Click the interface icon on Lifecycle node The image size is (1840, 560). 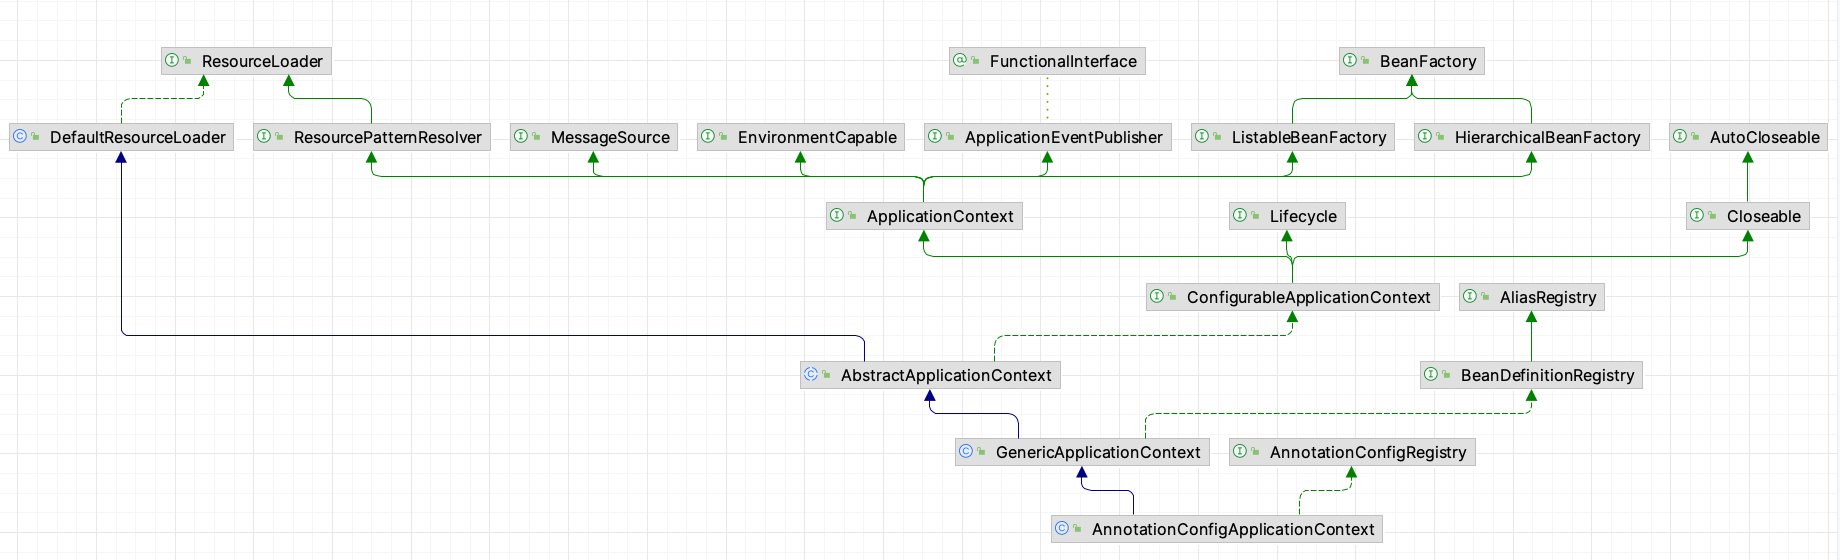pos(1240,216)
